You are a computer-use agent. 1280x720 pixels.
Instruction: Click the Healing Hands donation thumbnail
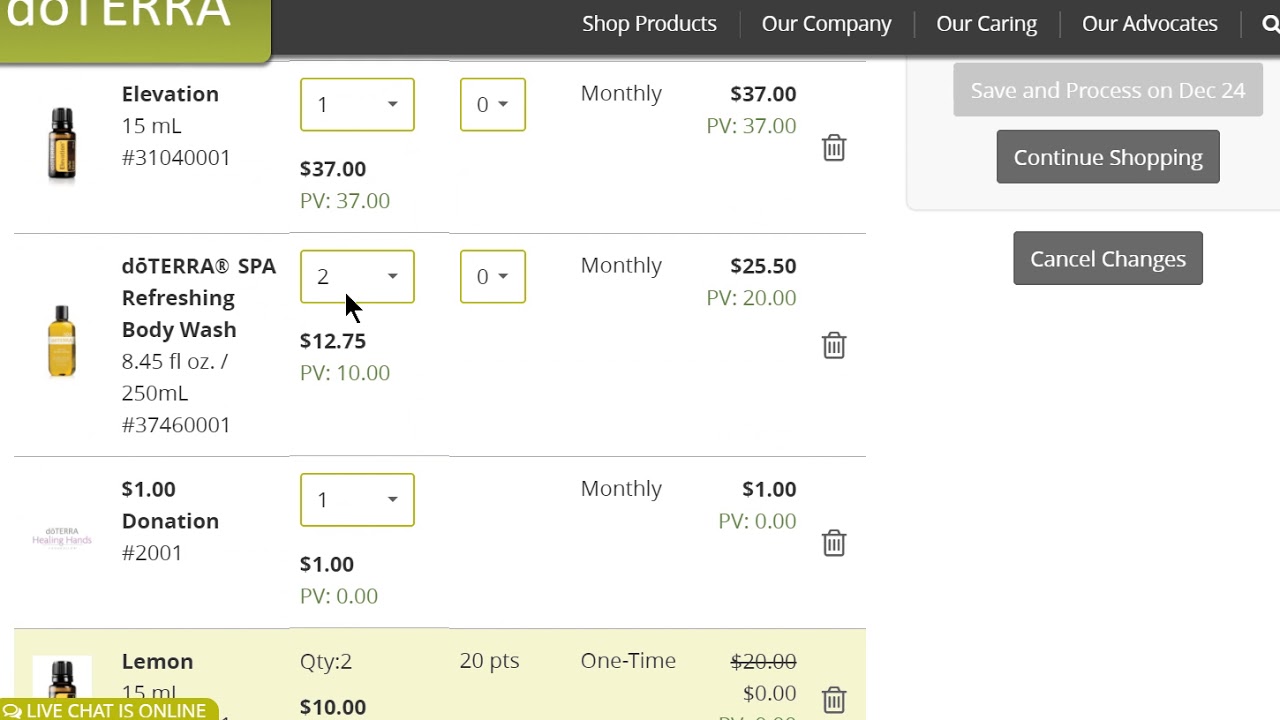pos(62,537)
